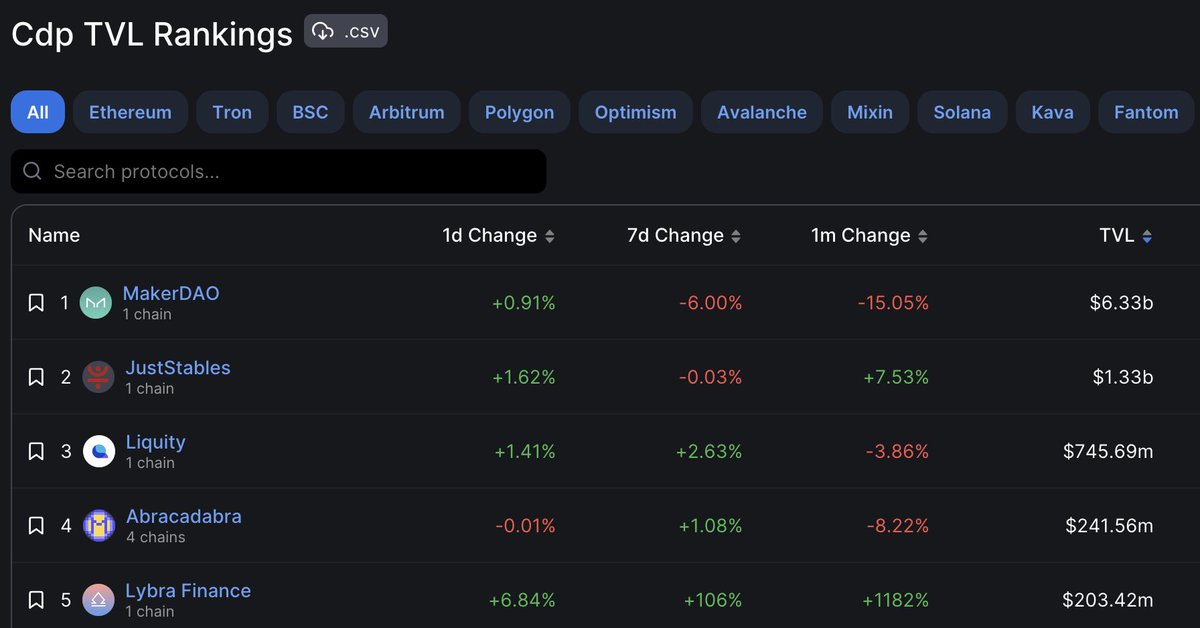Click Liquity 7d change +2.63%

tap(709, 452)
